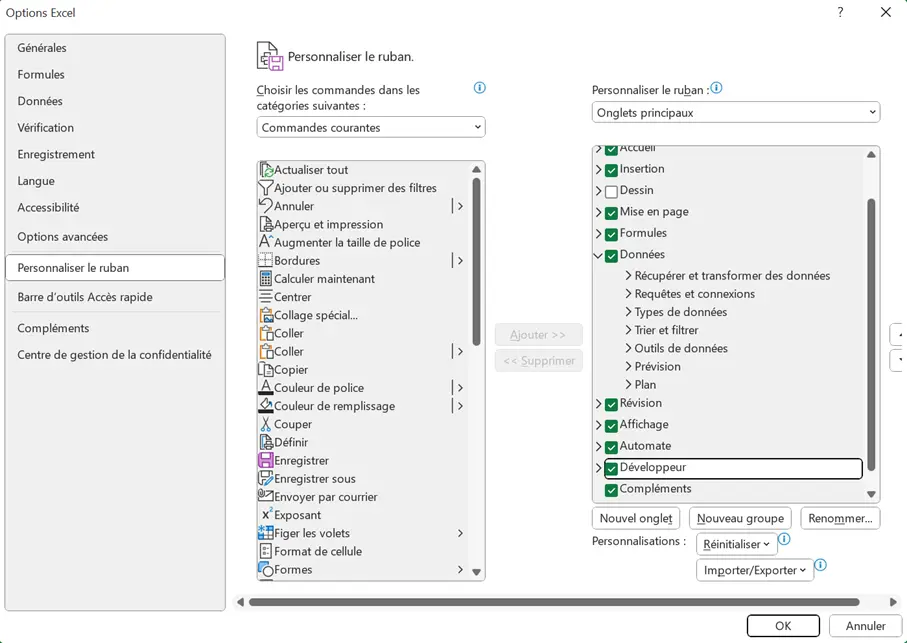907x643 pixels.
Task: Click the Renommer button
Action: [x=840, y=518]
